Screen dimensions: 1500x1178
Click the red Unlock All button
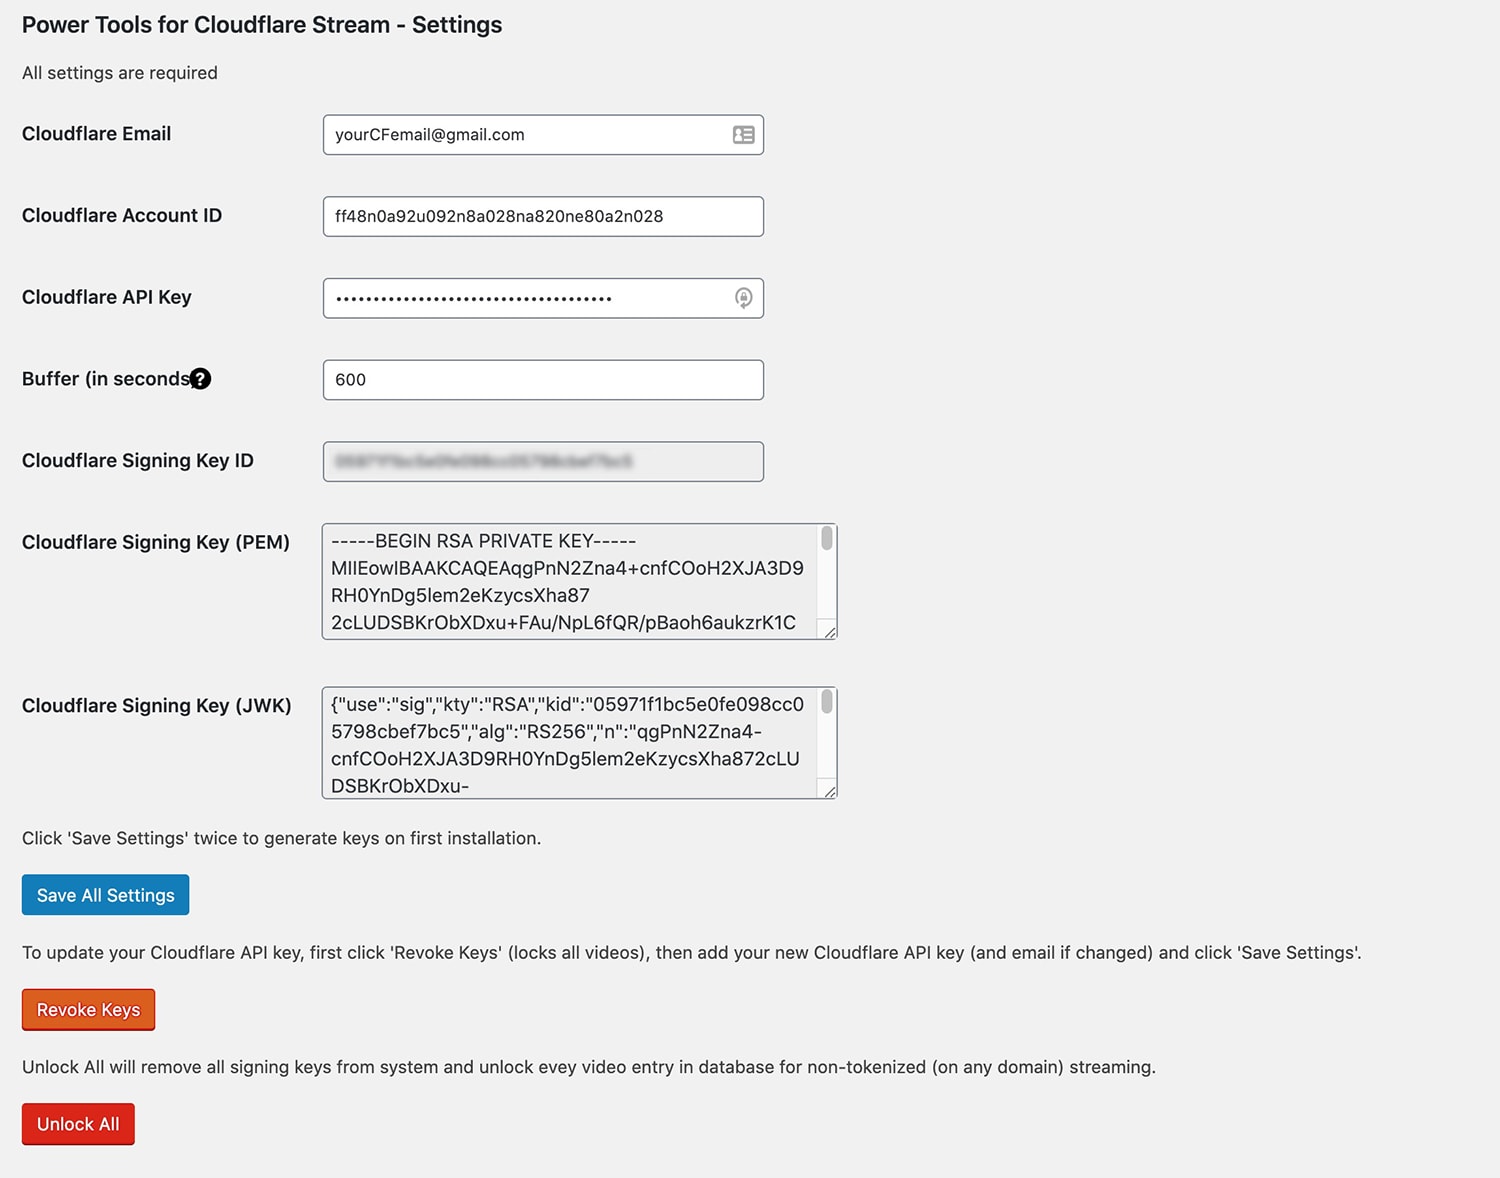pos(78,1124)
